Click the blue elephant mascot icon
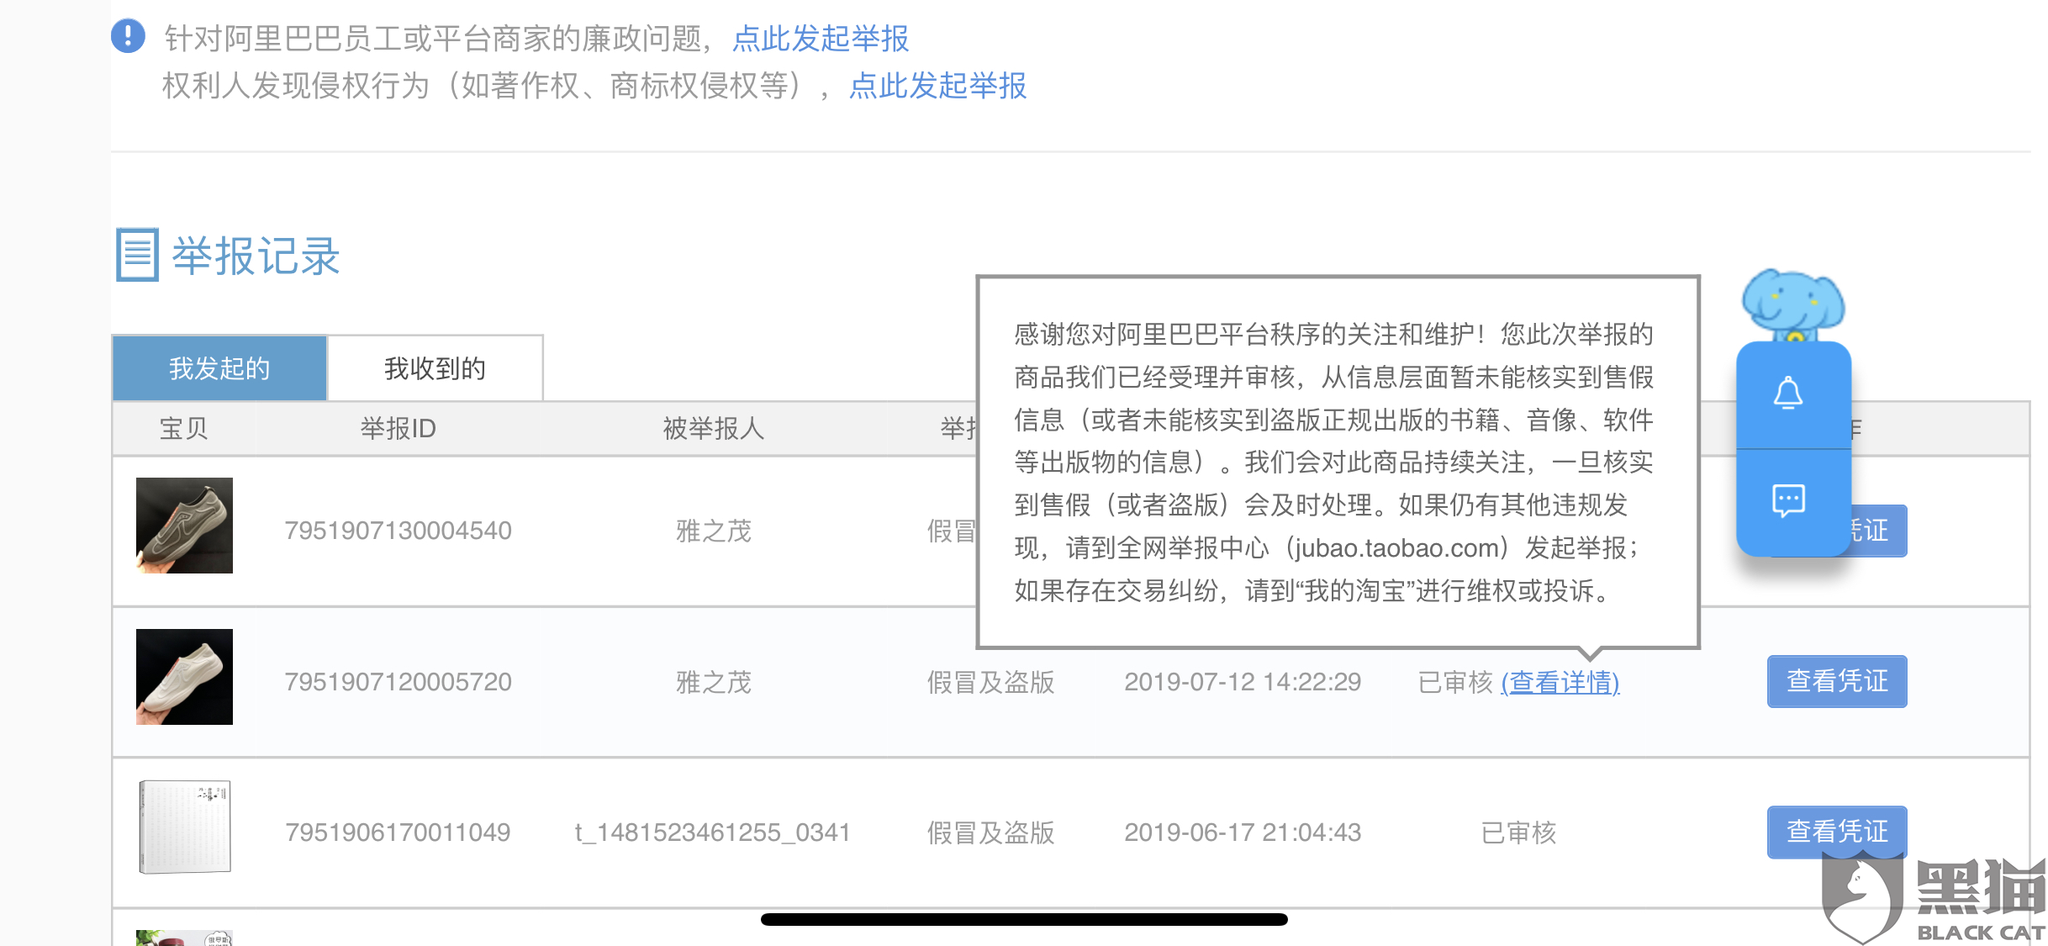Viewport: 2048px width, 946px height. tap(1793, 305)
